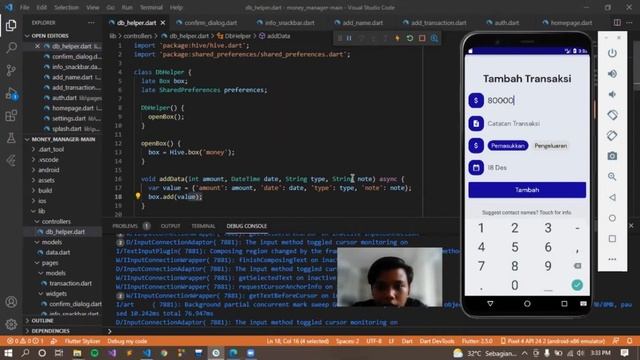Open the File menu

24,7
